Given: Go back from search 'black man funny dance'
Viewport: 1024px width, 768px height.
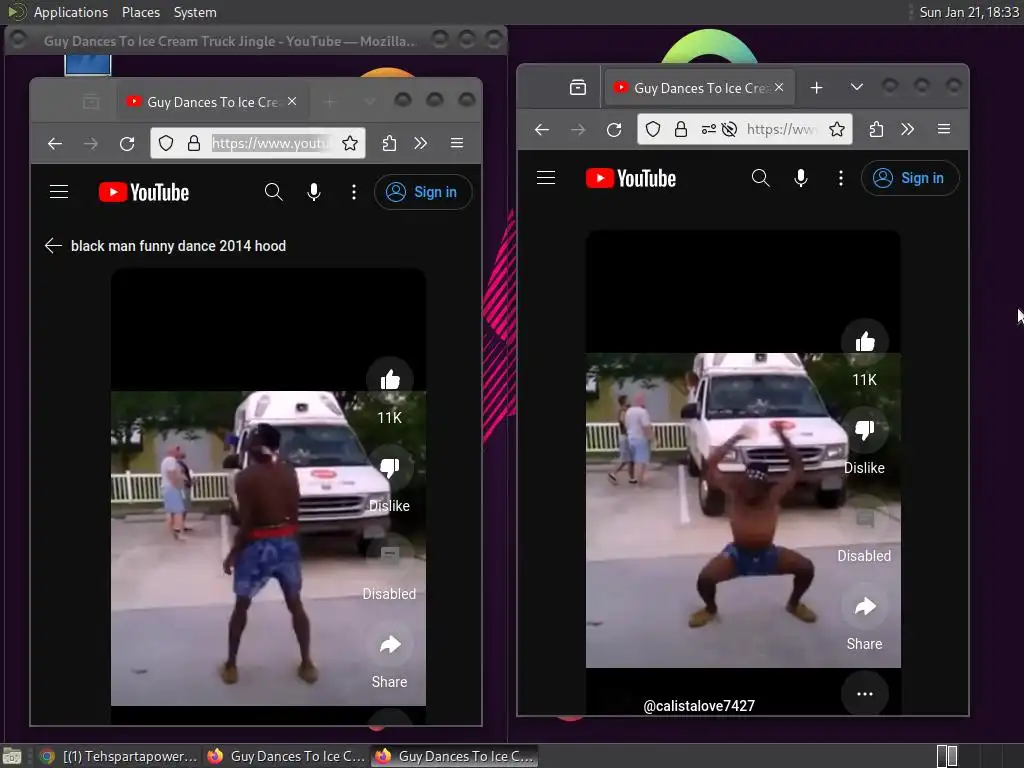Looking at the screenshot, I should [x=53, y=246].
